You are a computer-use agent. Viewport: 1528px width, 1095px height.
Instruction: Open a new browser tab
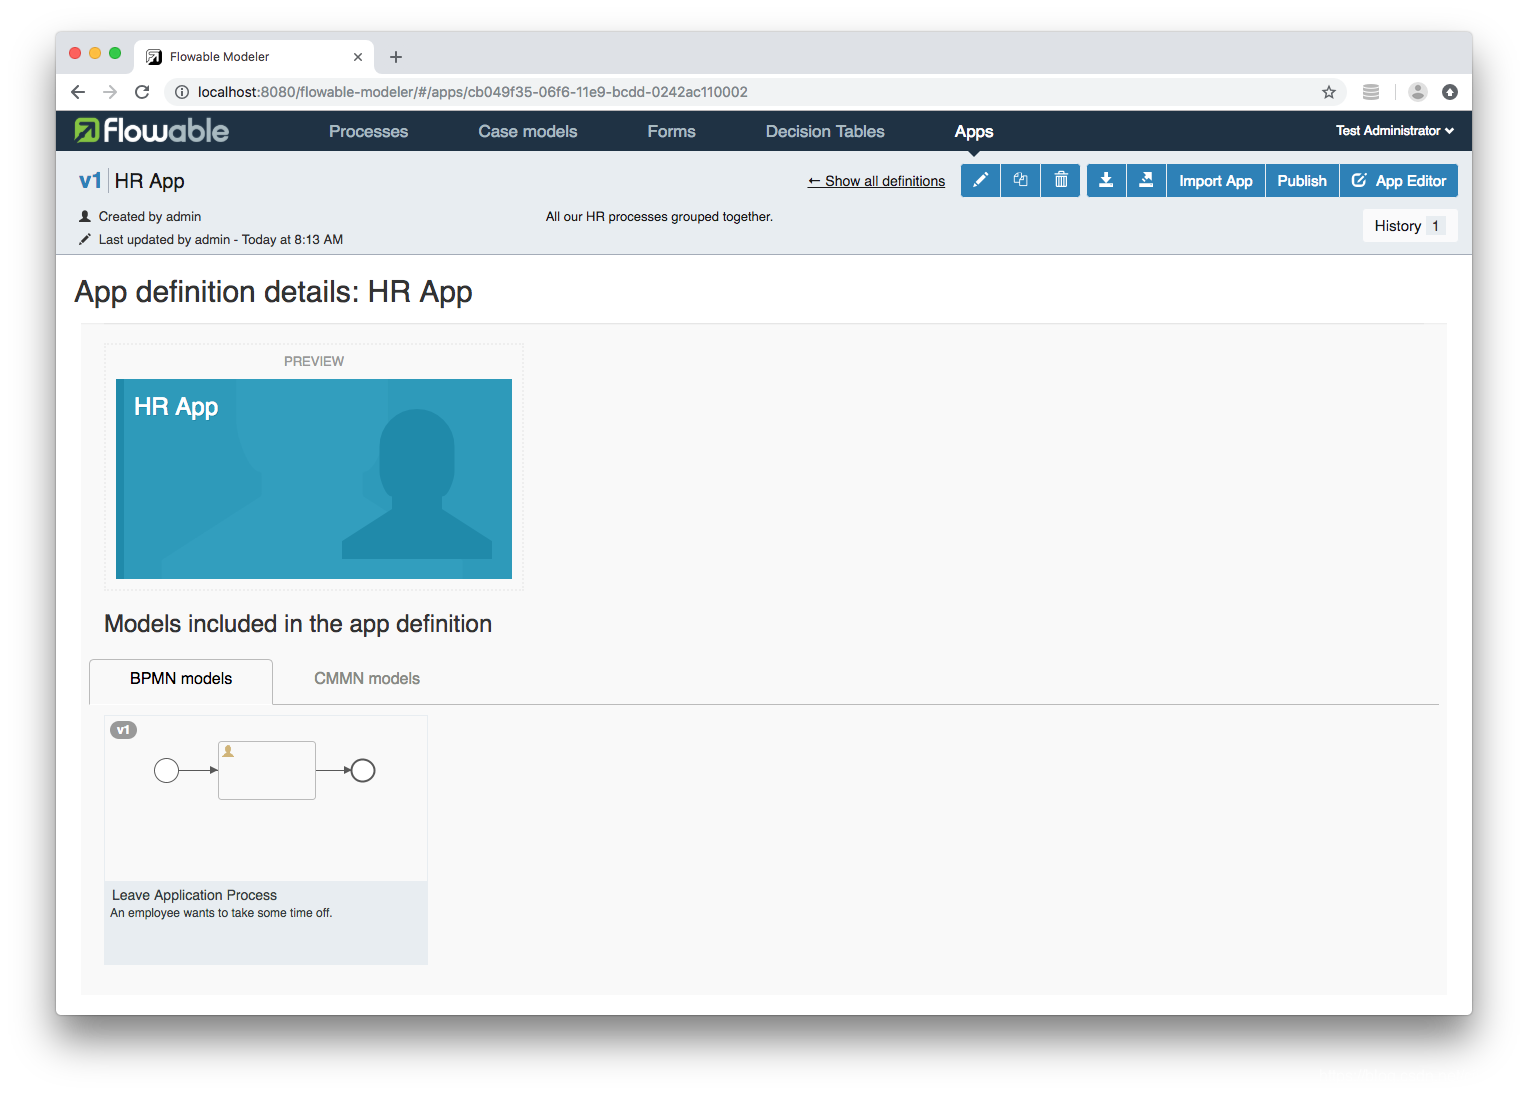tap(396, 57)
